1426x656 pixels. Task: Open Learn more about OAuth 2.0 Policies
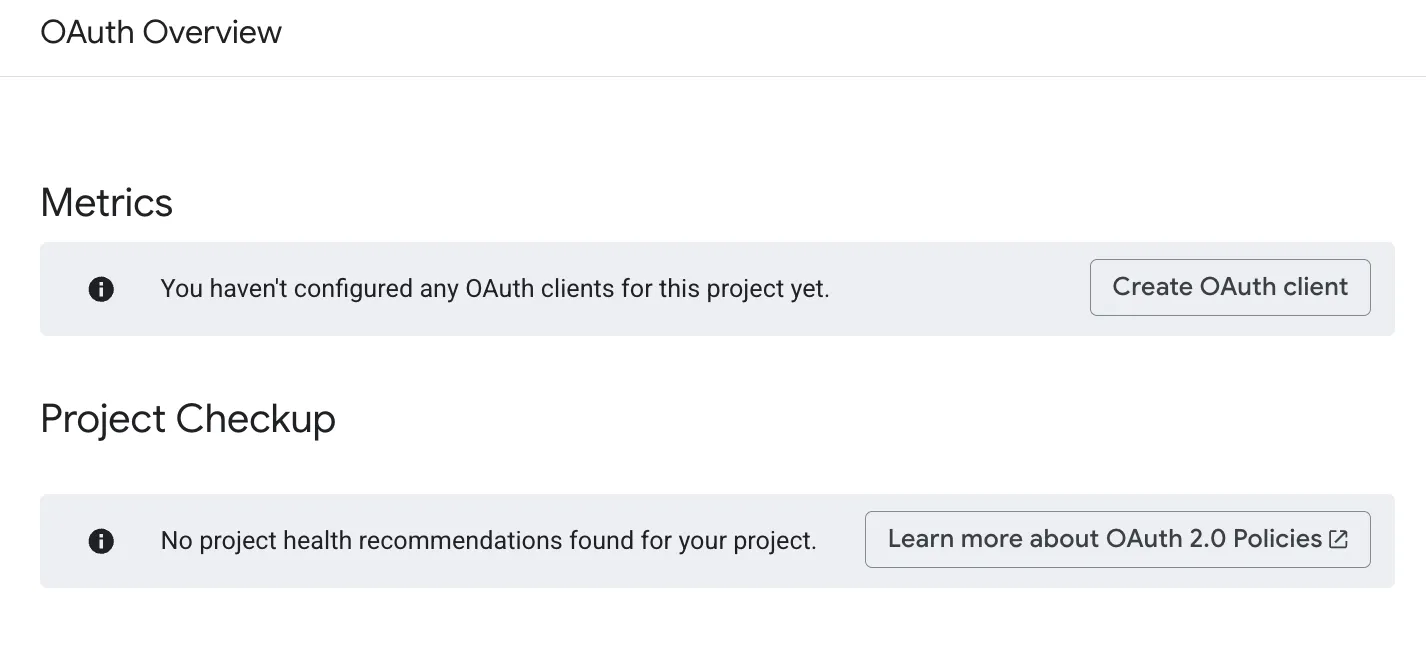[x=1117, y=539]
